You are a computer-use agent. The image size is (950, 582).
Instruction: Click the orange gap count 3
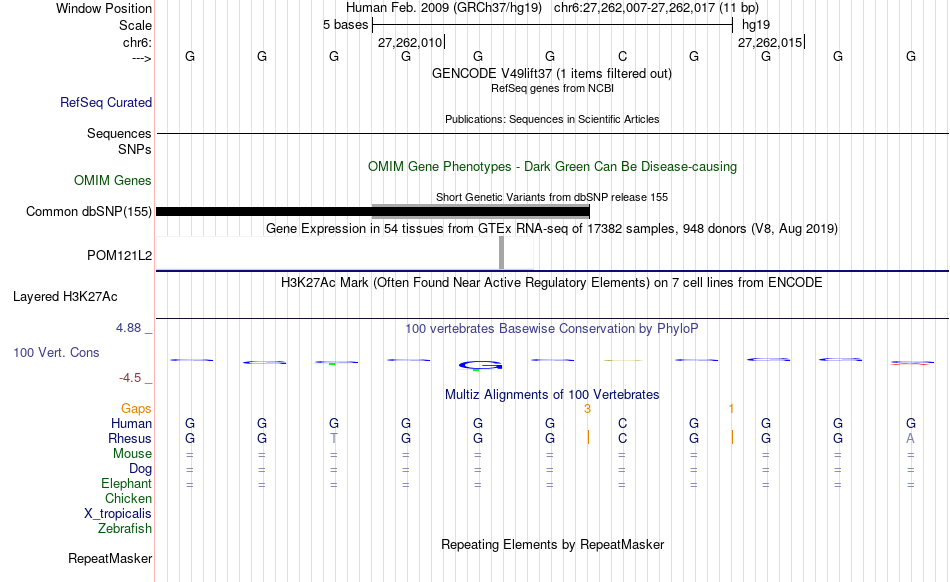[x=587, y=409]
